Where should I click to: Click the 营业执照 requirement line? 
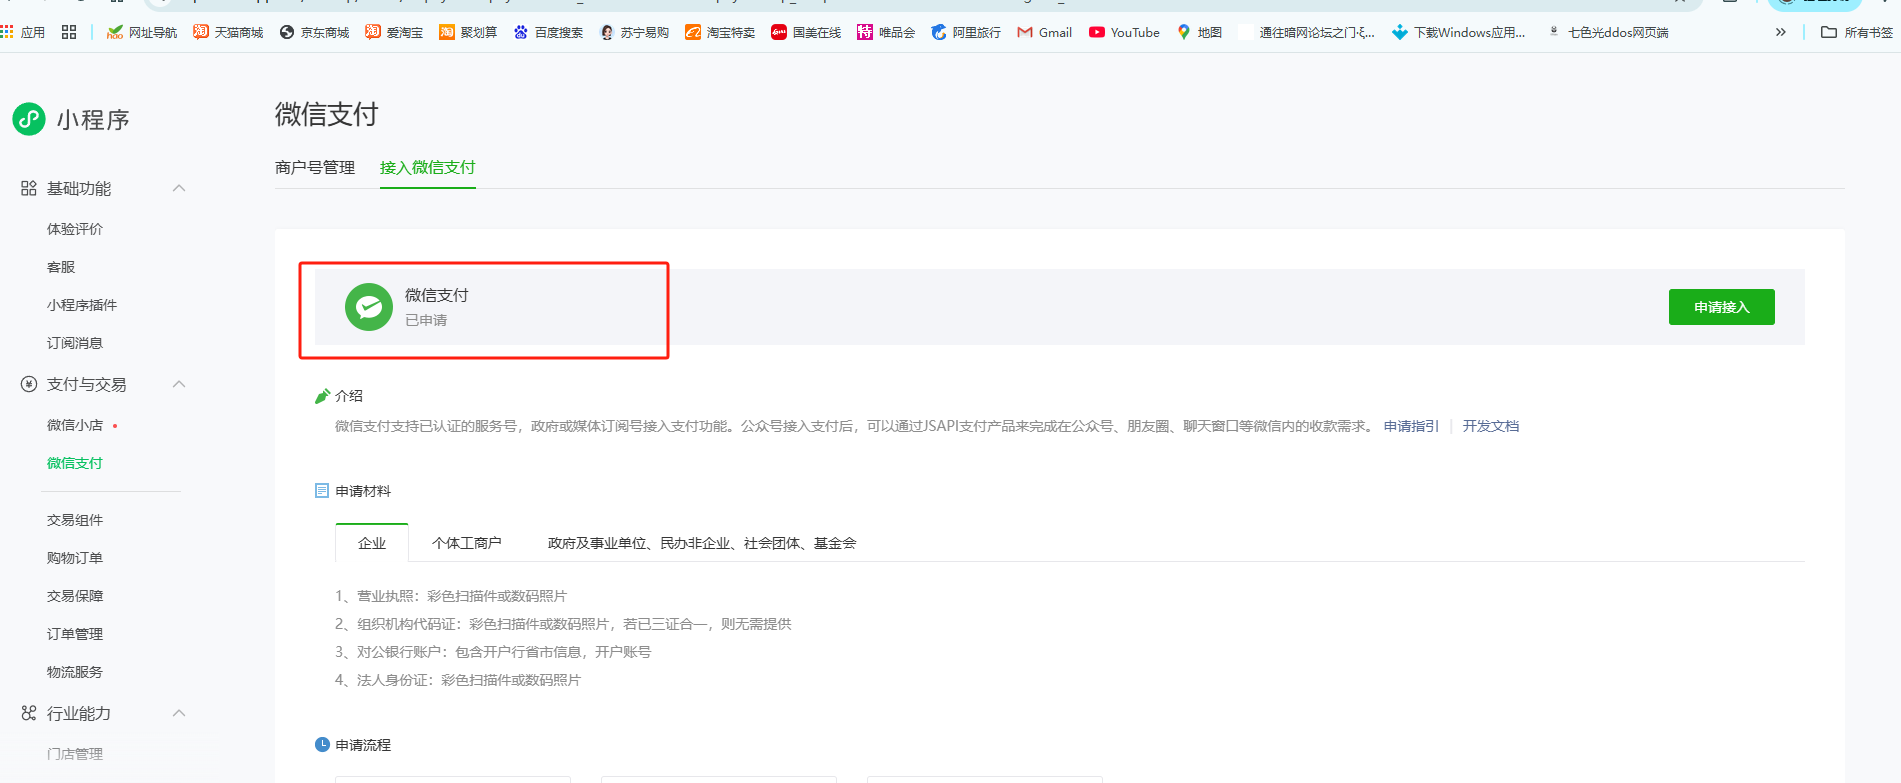[x=451, y=596]
